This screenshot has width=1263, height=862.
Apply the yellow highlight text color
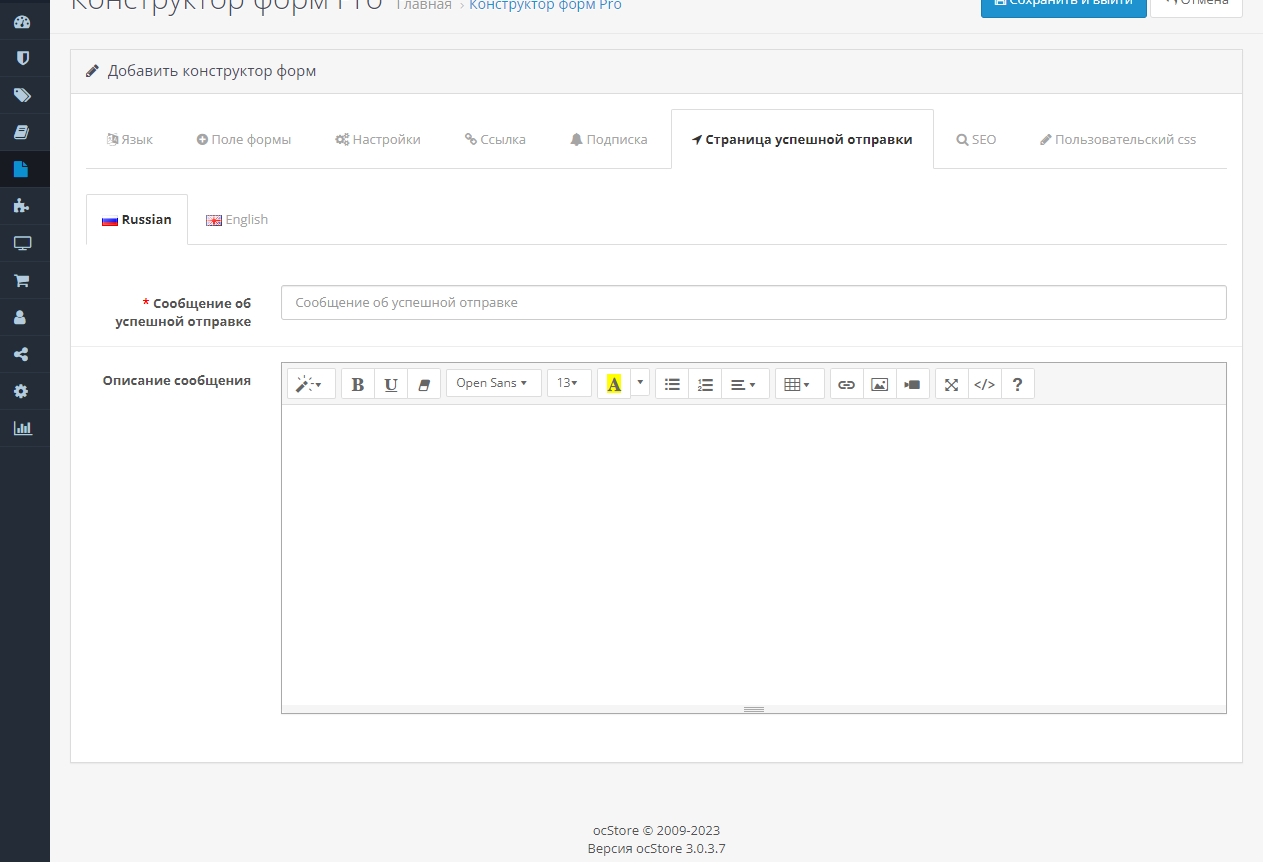click(x=614, y=384)
